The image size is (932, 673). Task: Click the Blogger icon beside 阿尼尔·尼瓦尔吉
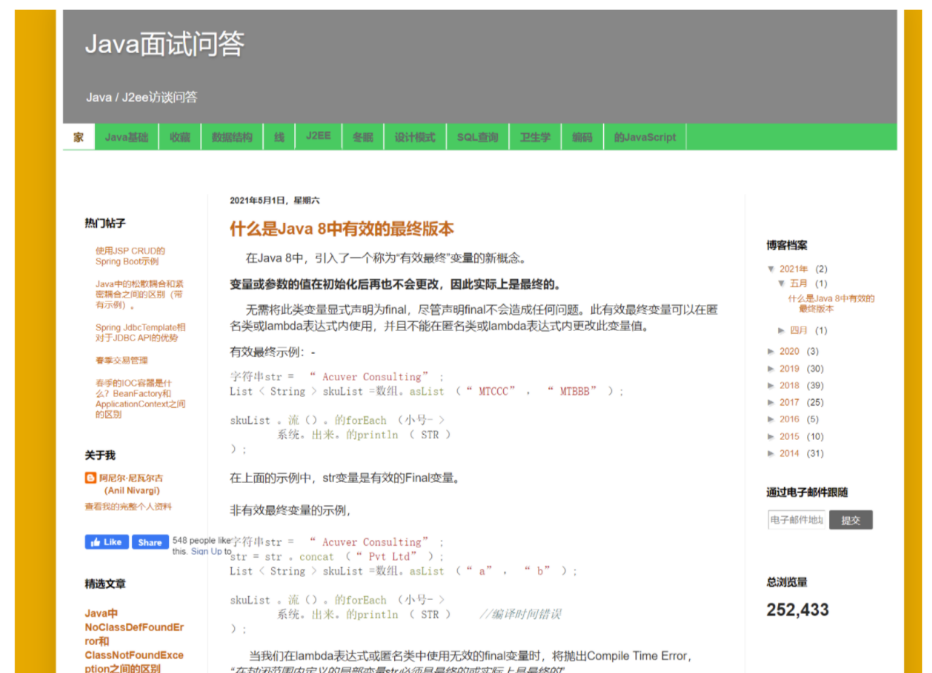pos(90,477)
